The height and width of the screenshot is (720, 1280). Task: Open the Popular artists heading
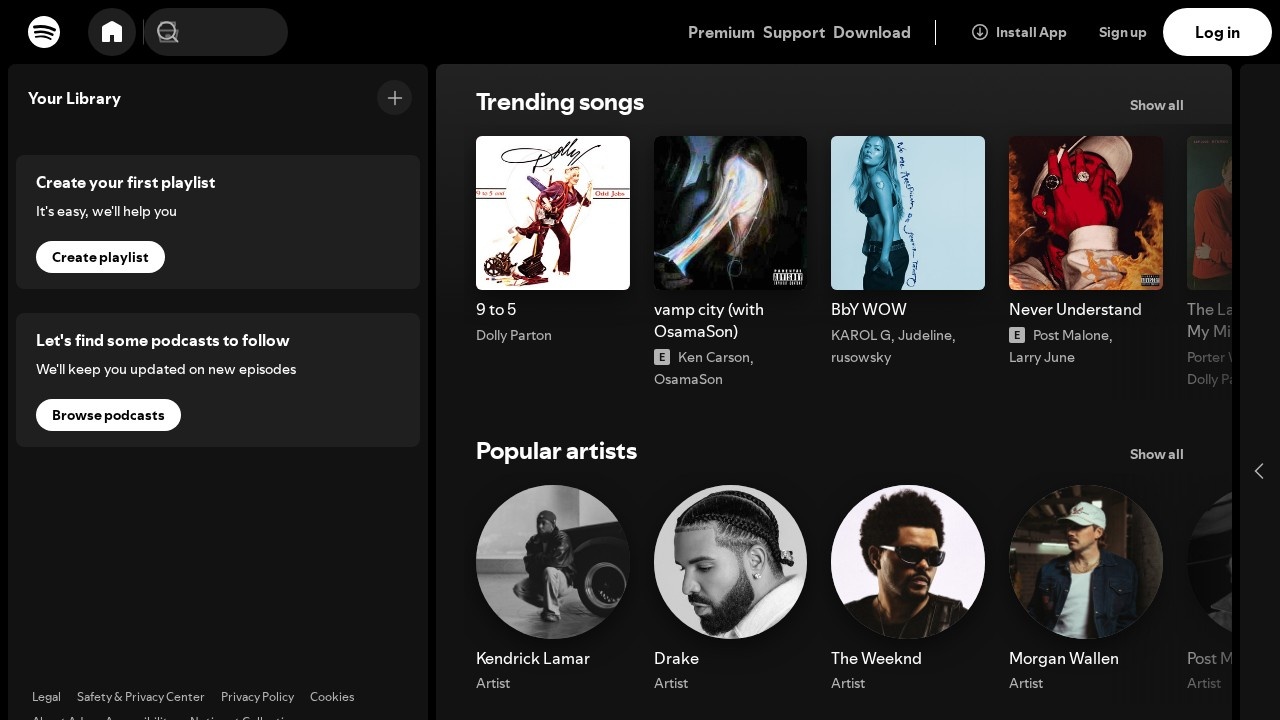556,451
